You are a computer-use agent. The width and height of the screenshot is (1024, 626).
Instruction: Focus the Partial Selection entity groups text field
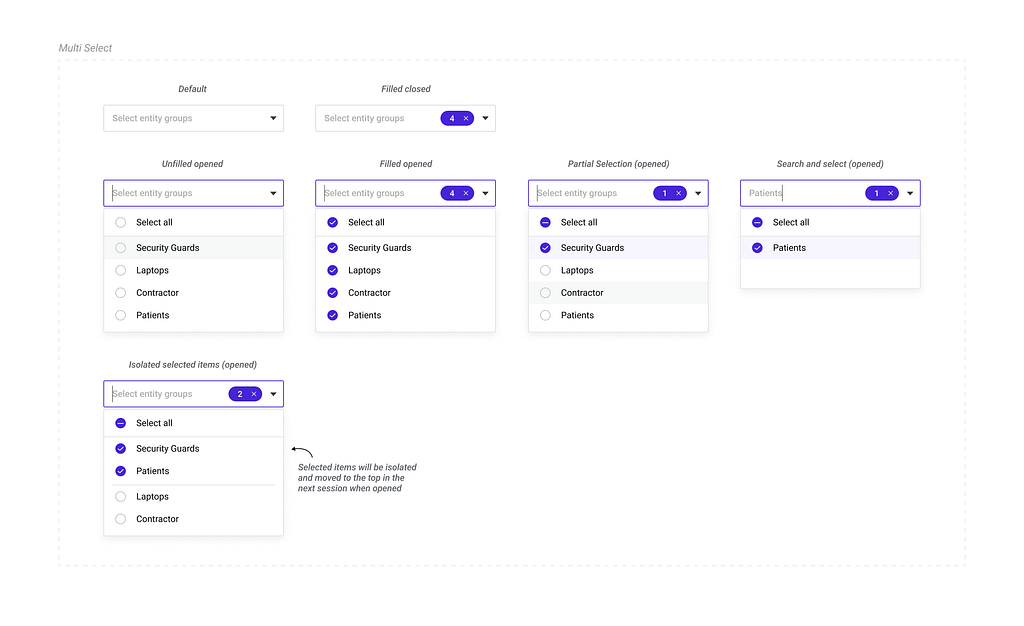(590, 193)
